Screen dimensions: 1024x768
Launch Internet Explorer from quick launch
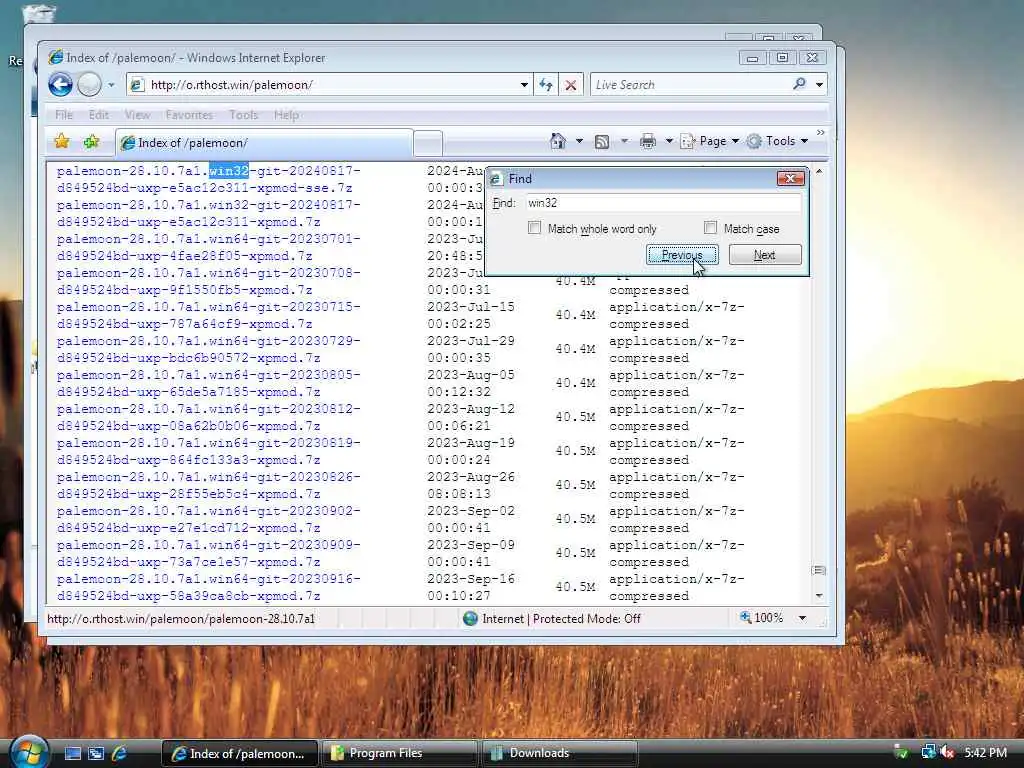(119, 753)
